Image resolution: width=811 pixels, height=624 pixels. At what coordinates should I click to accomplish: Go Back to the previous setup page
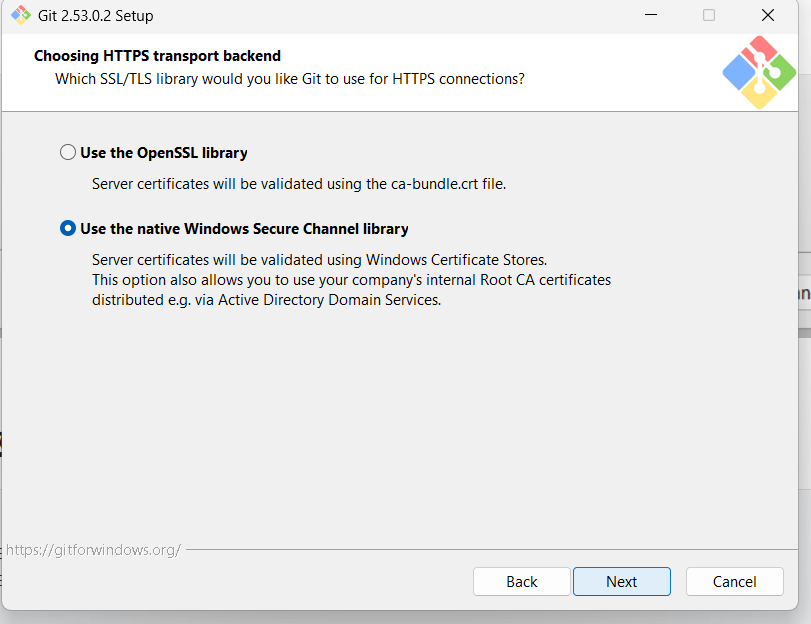click(x=521, y=582)
